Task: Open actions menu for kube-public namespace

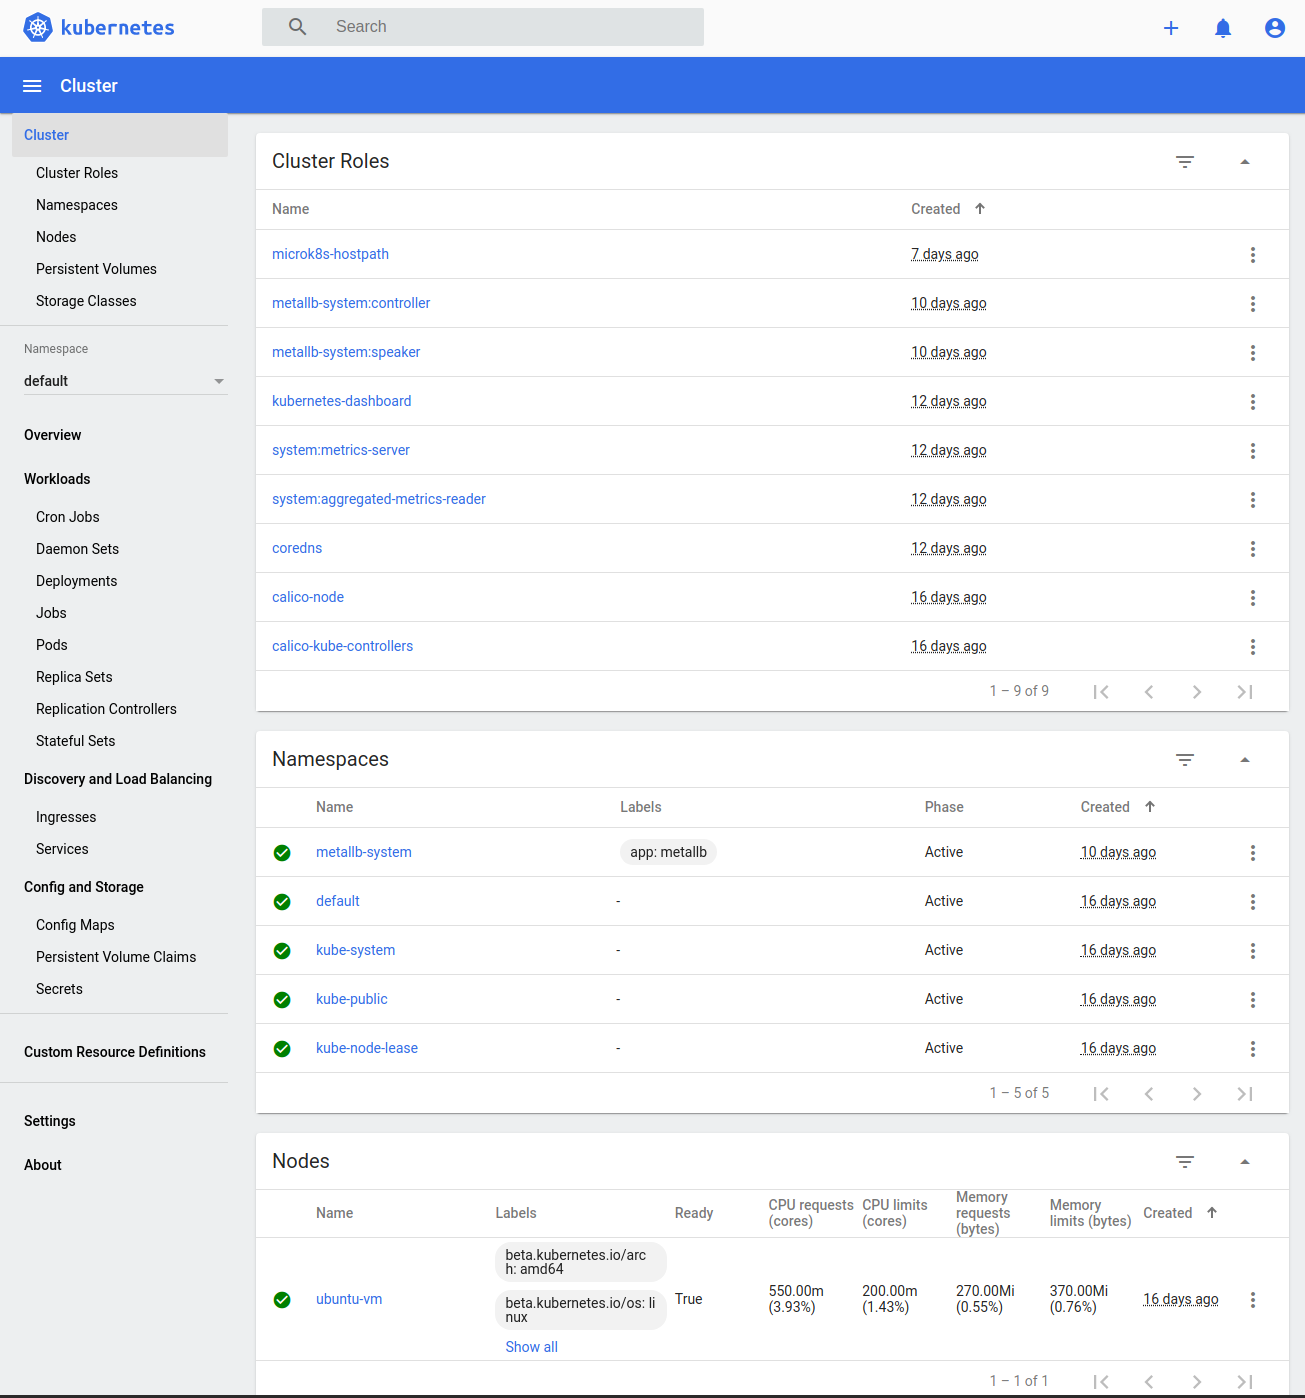Action: click(1253, 1000)
